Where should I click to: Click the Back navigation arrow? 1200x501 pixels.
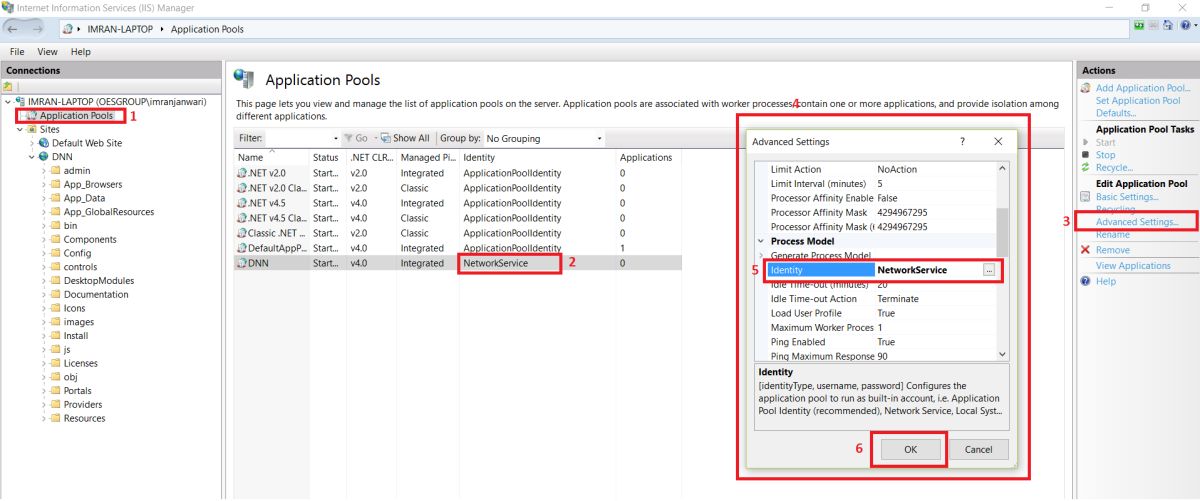[x=14, y=29]
